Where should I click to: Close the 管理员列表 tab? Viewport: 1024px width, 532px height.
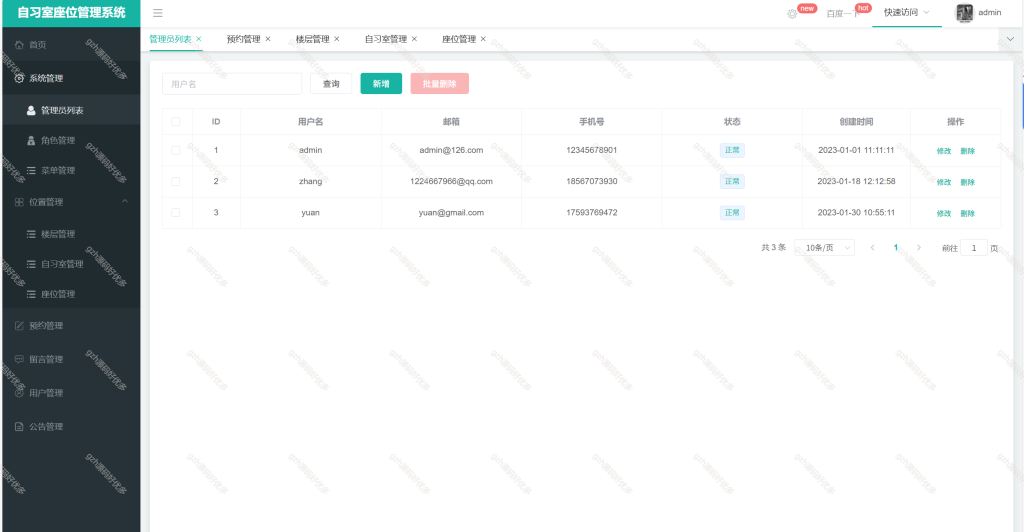pos(199,39)
